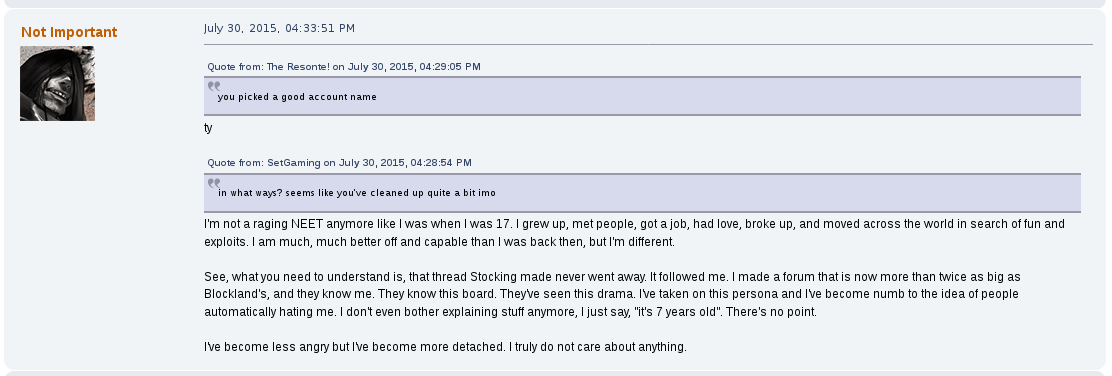Click the hooded figure avatar image
The width and height of the screenshot is (1112, 376).
(x=57, y=83)
